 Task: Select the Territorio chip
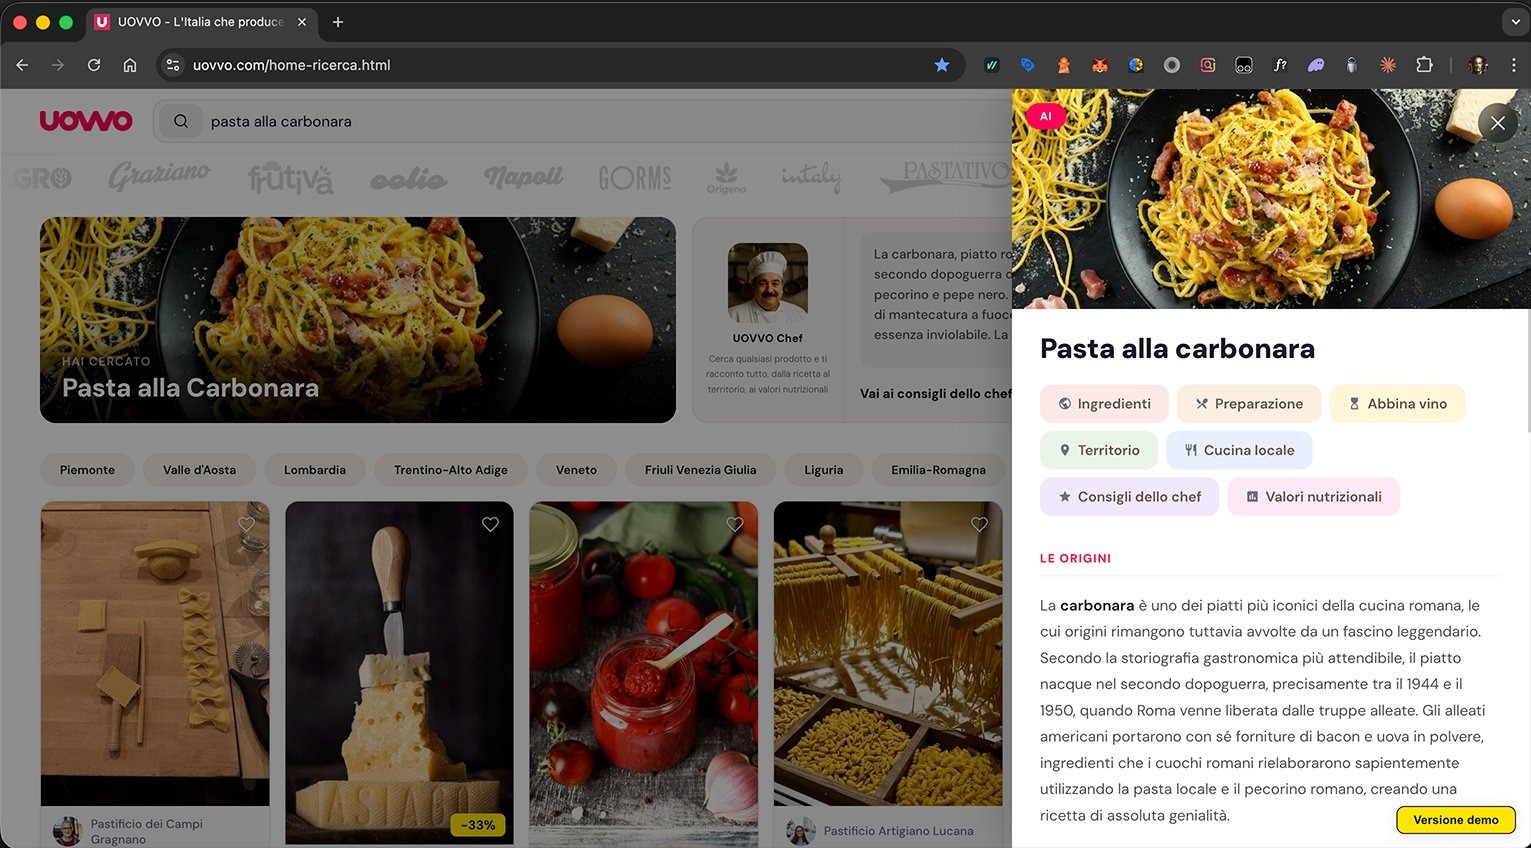tap(1098, 450)
